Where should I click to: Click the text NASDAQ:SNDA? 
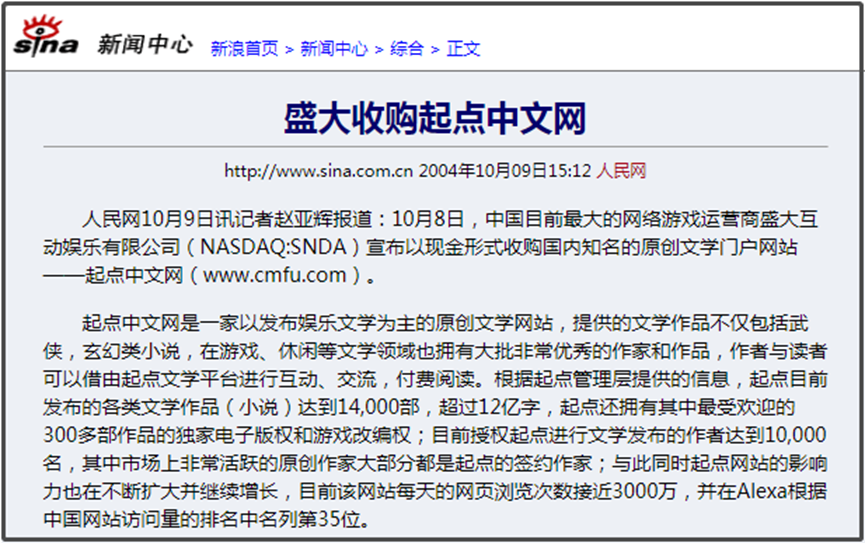273,247
